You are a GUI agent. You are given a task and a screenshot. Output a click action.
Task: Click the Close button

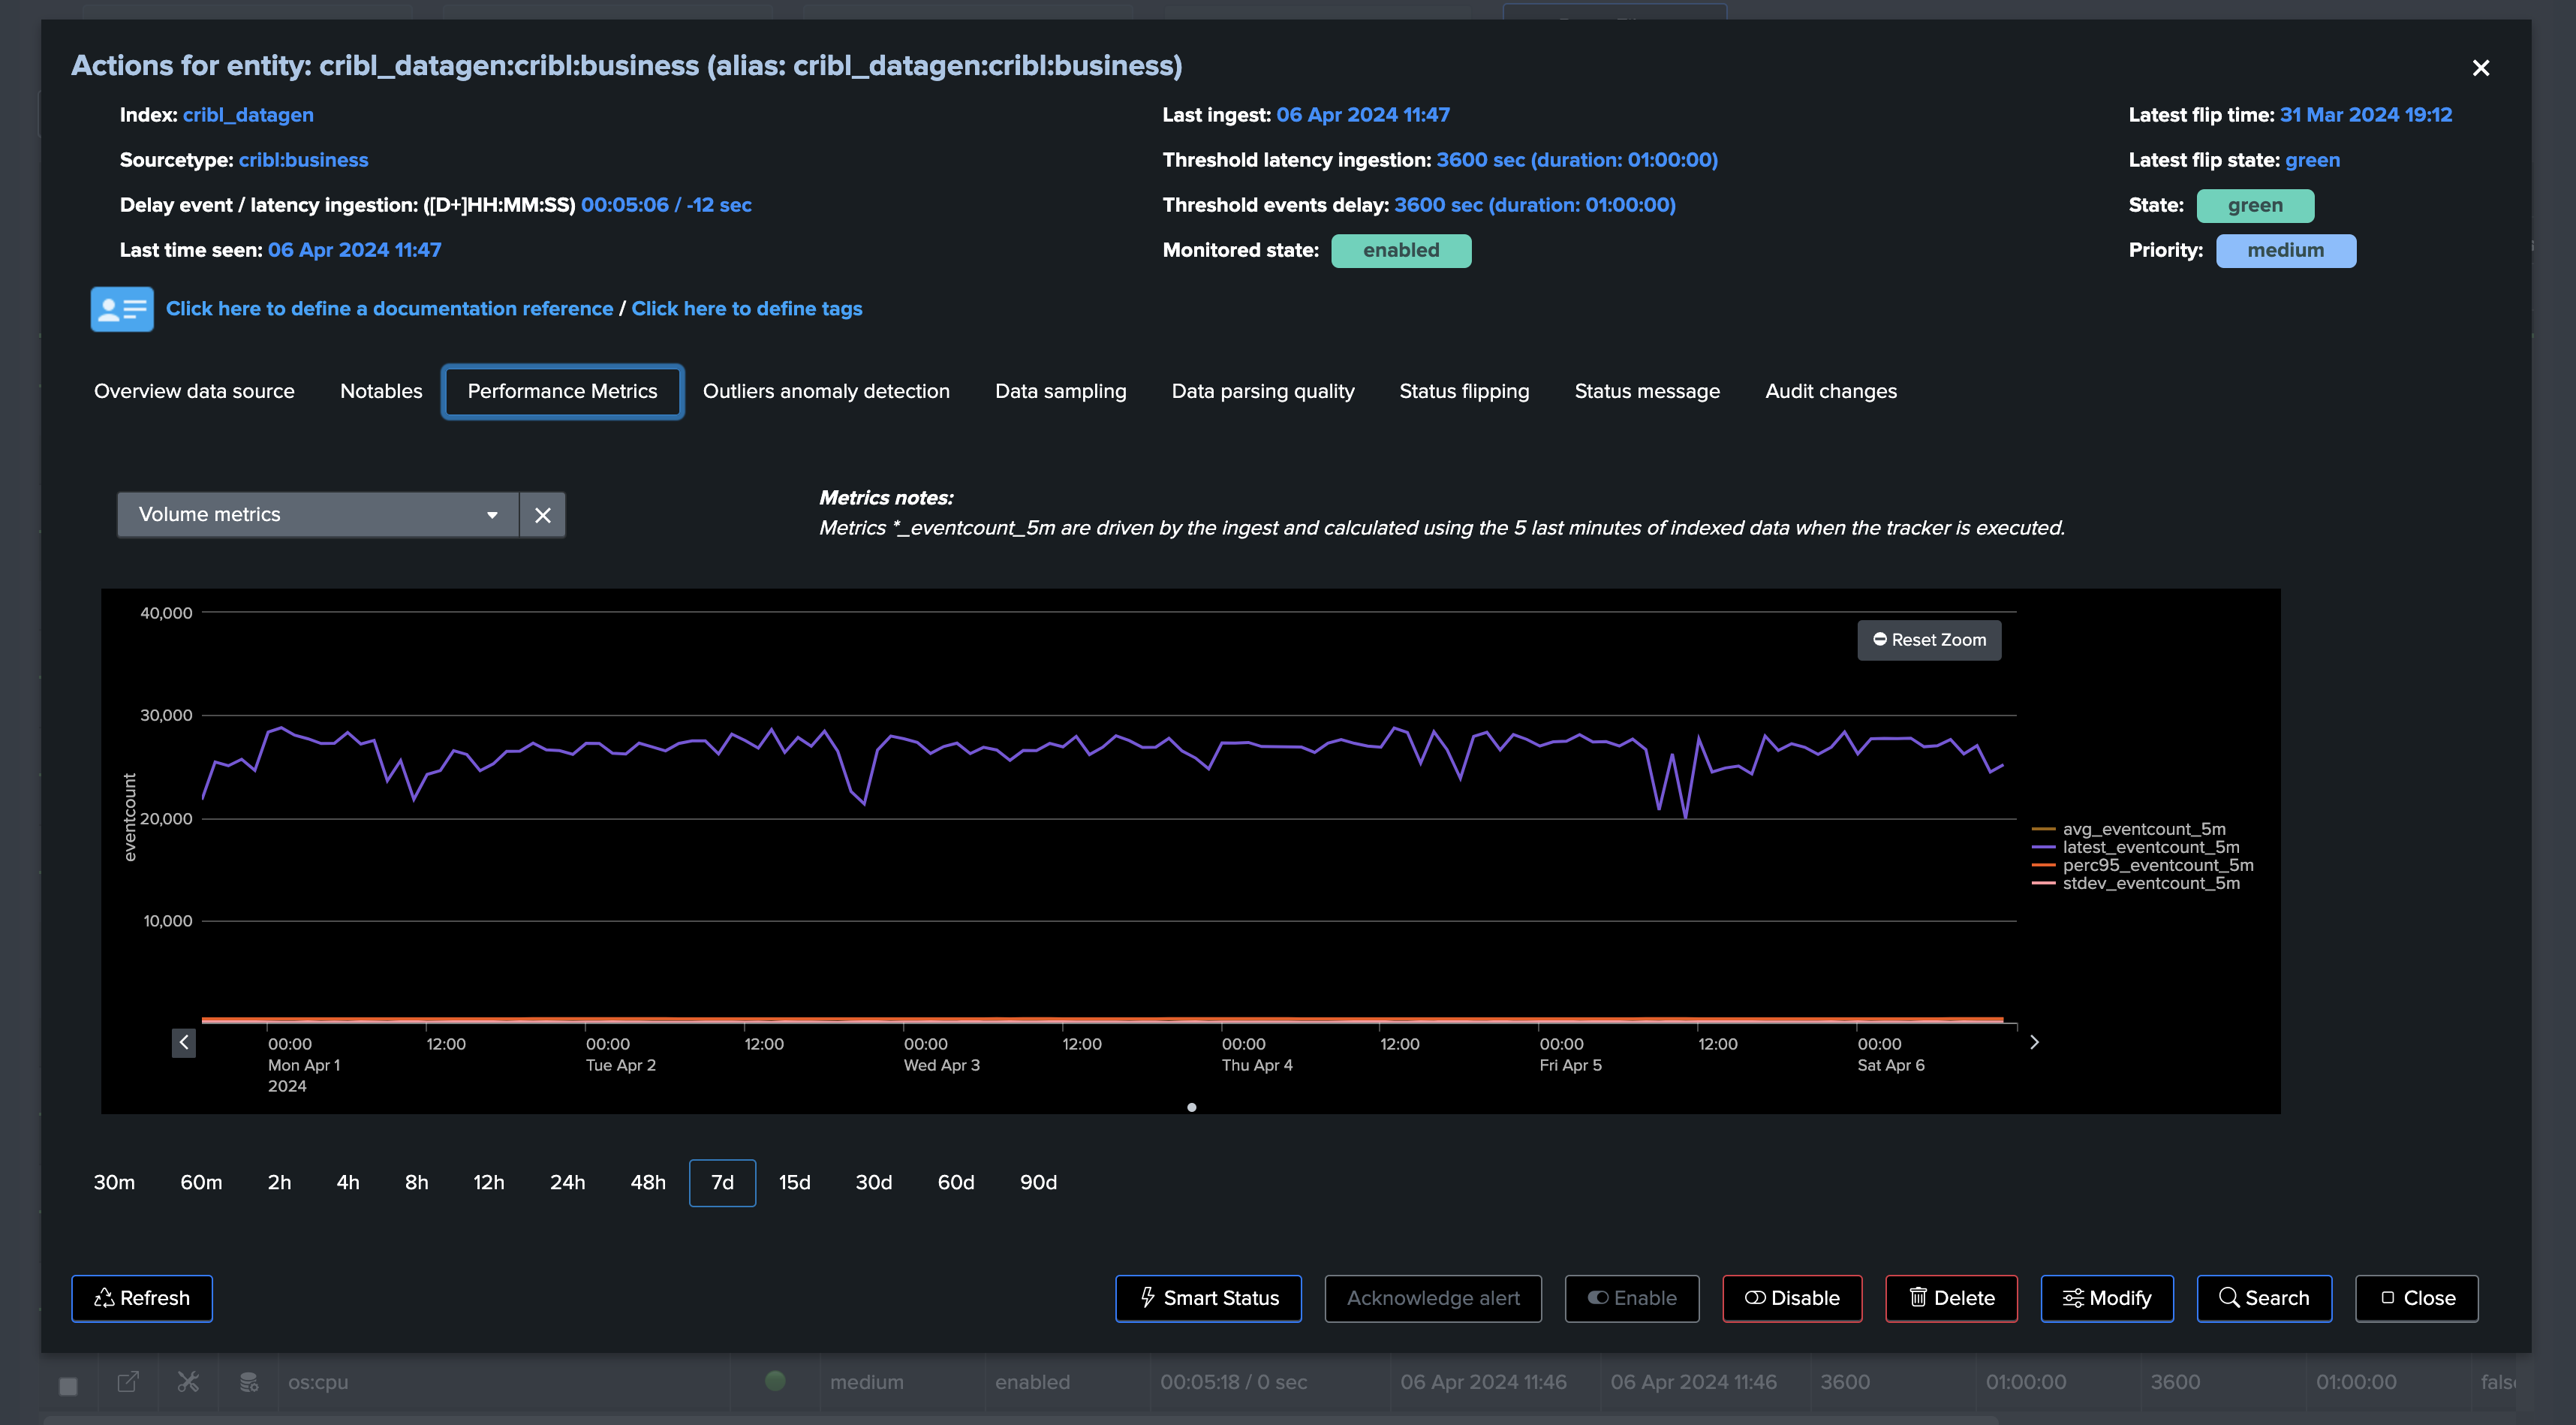click(2417, 1299)
